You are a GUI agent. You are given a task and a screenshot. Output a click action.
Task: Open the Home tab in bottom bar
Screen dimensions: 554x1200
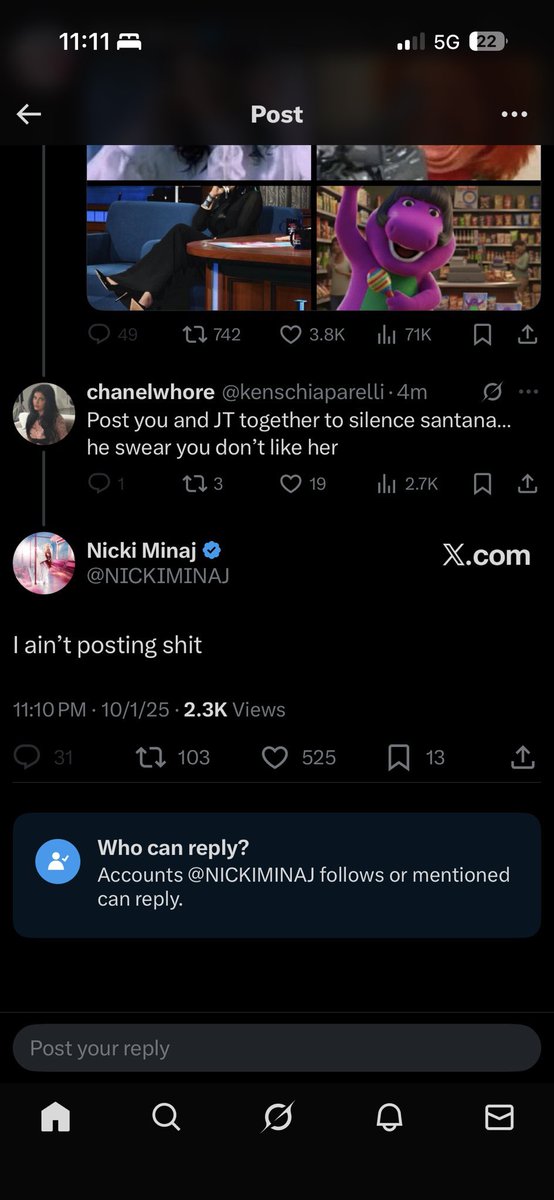[x=55, y=1117]
